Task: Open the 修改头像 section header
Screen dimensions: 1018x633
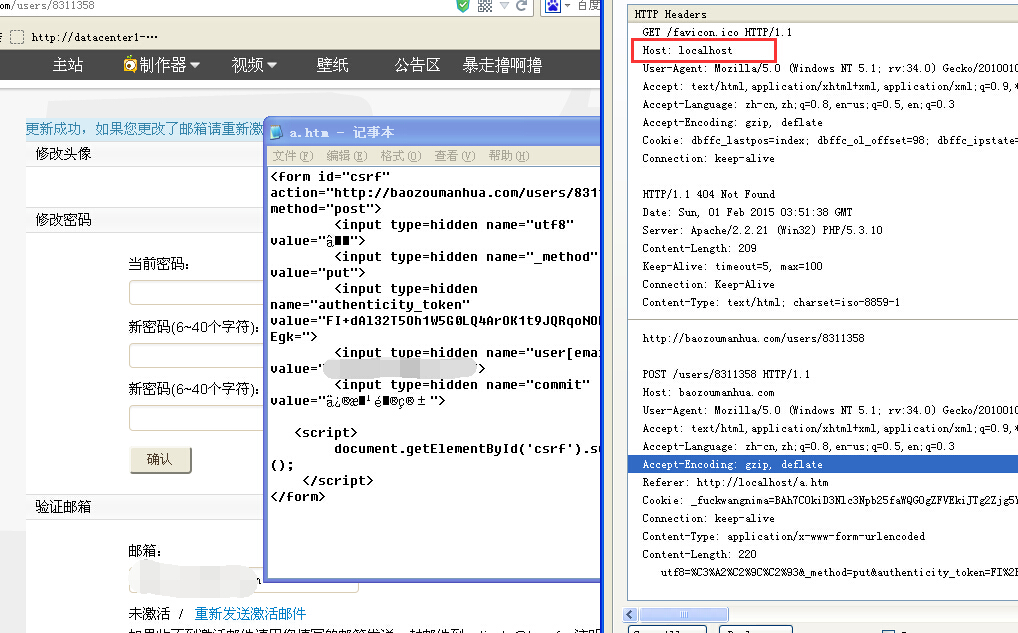Action: pyautogui.click(x=63, y=154)
